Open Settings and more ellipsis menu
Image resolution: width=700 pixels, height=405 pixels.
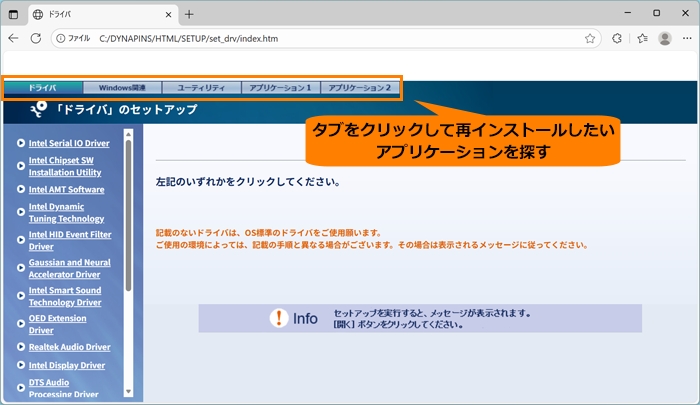[687, 38]
